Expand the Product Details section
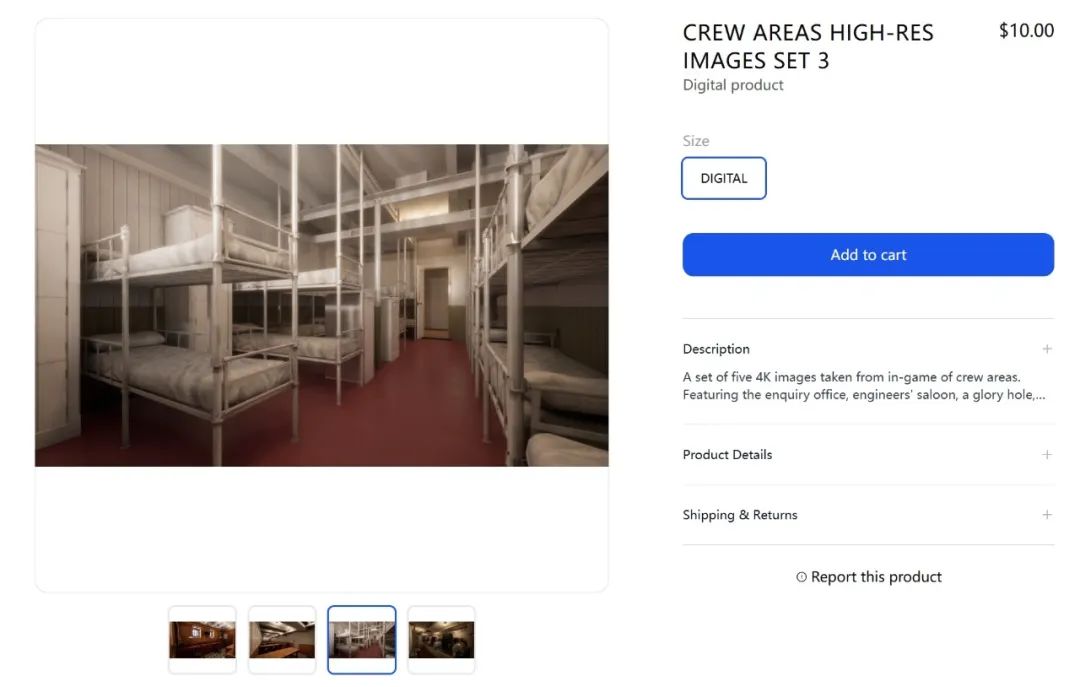The image size is (1080, 687). 728,455
